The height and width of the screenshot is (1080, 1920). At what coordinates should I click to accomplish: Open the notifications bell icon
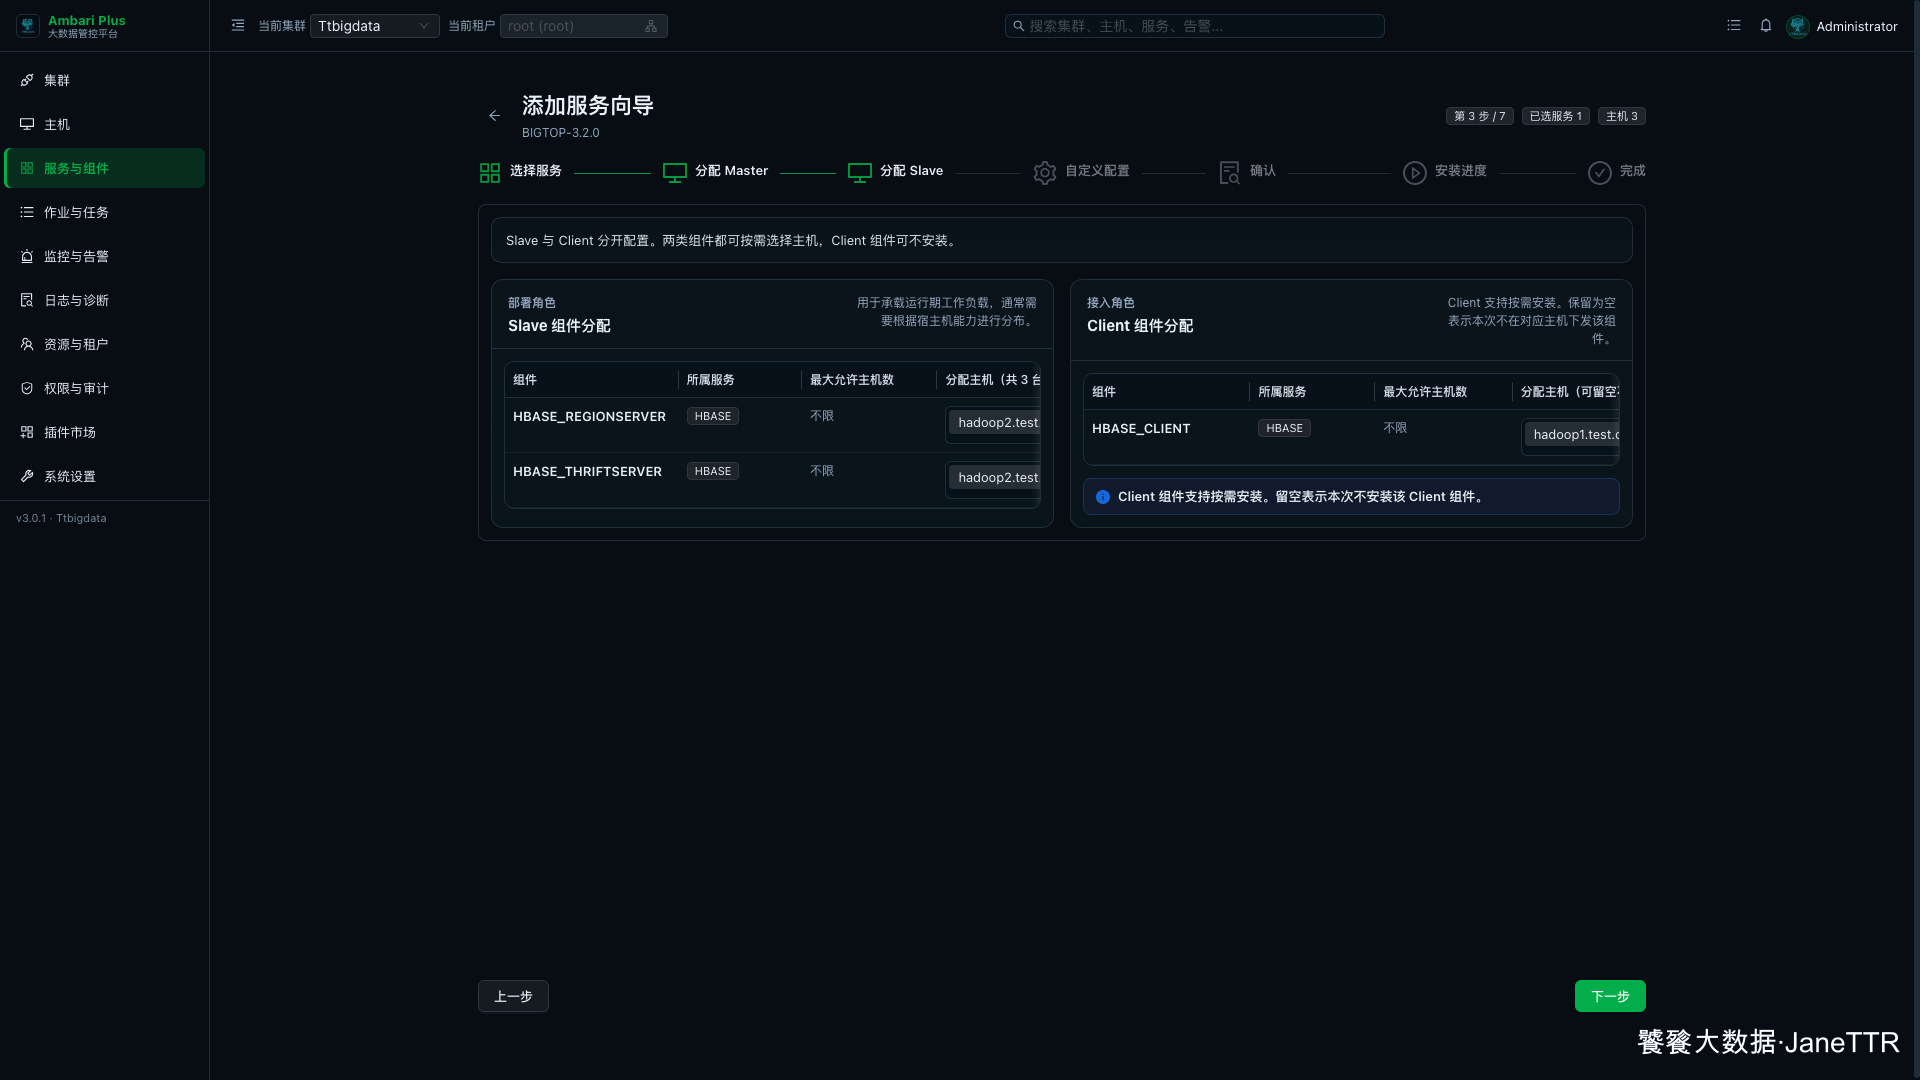[1766, 26]
